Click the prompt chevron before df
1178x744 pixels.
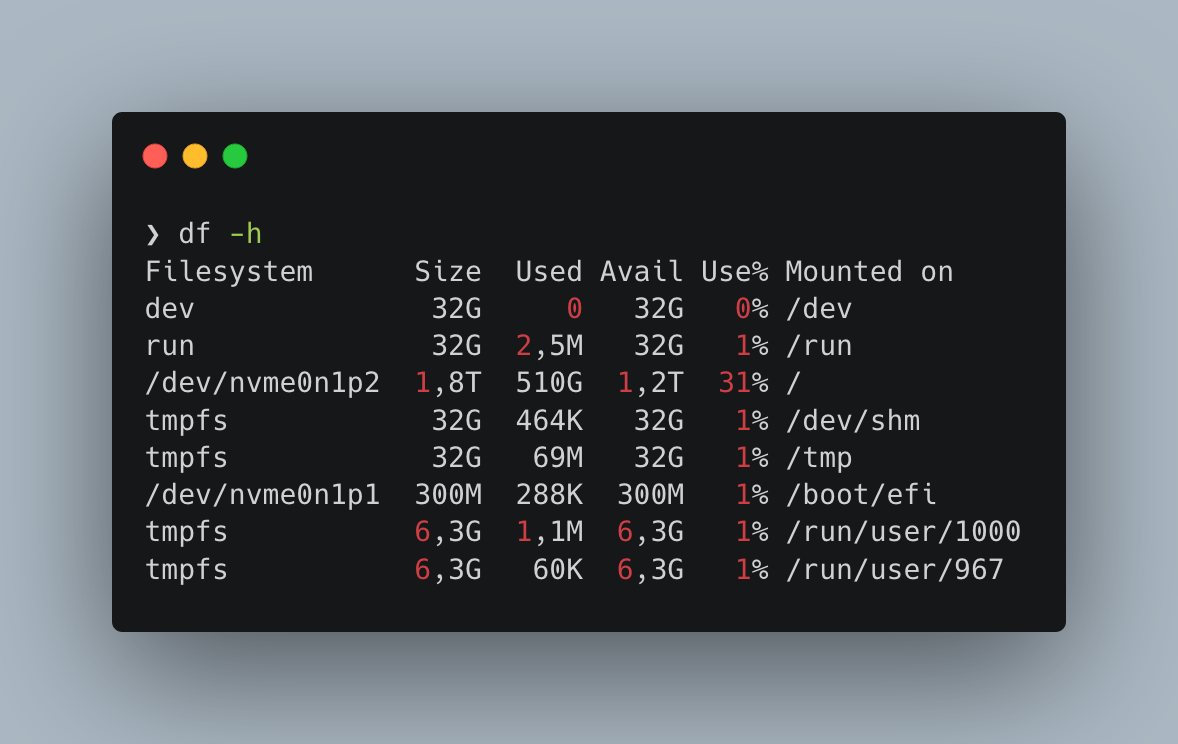pyautogui.click(x=153, y=234)
